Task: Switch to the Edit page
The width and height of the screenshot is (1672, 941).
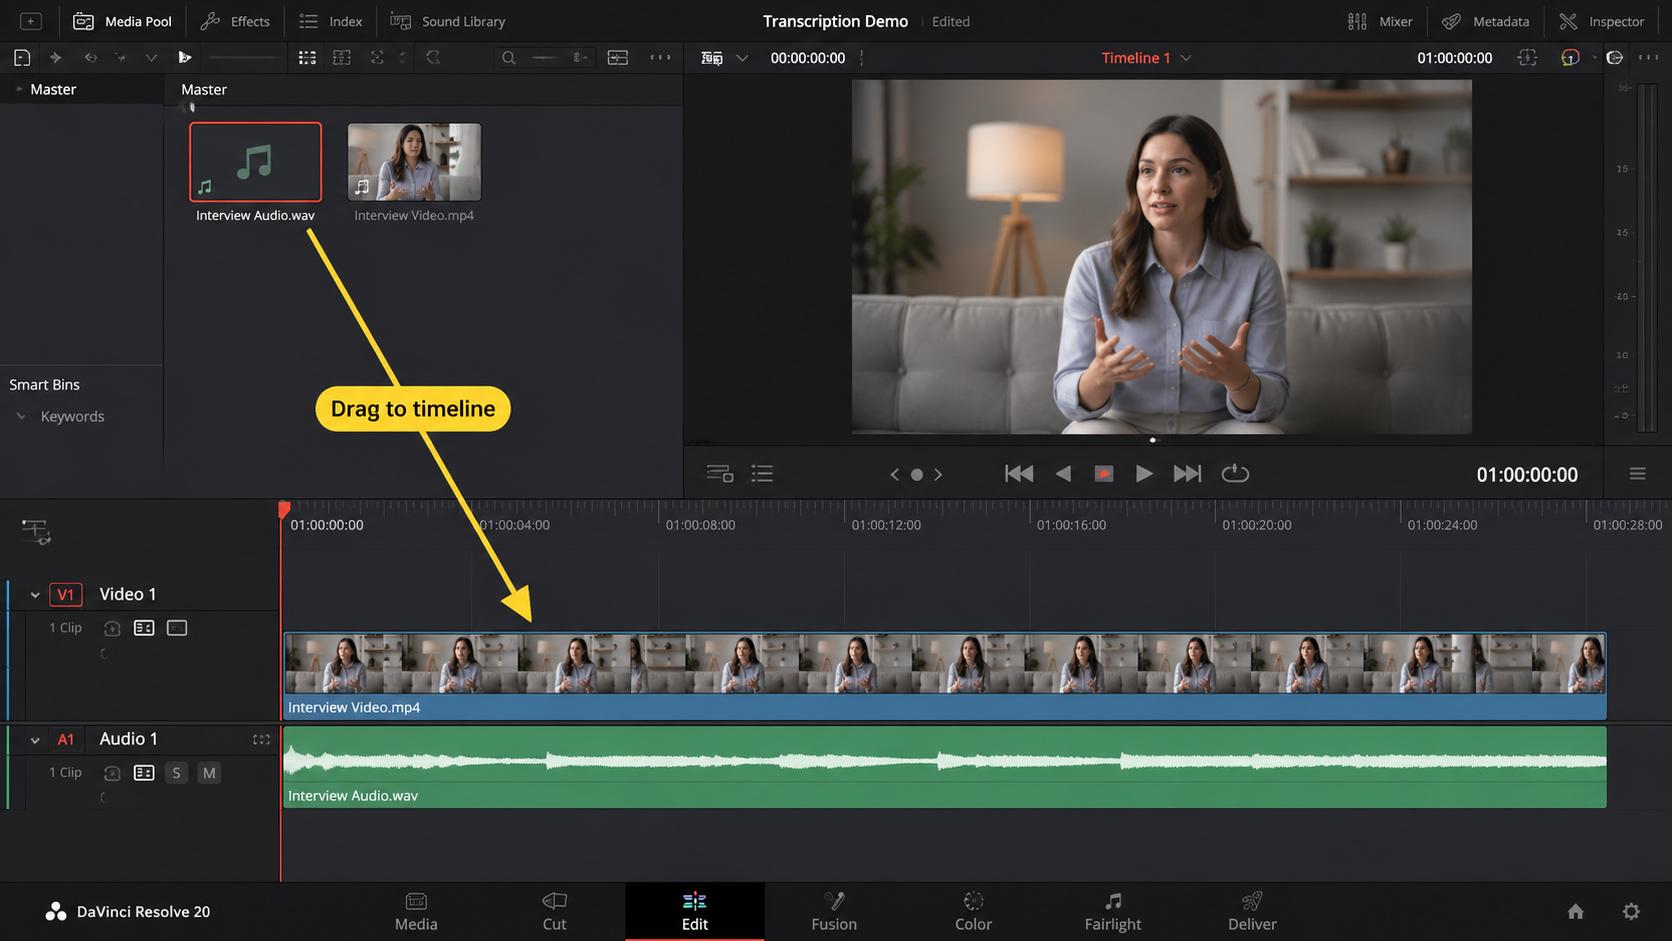Action: 695,911
